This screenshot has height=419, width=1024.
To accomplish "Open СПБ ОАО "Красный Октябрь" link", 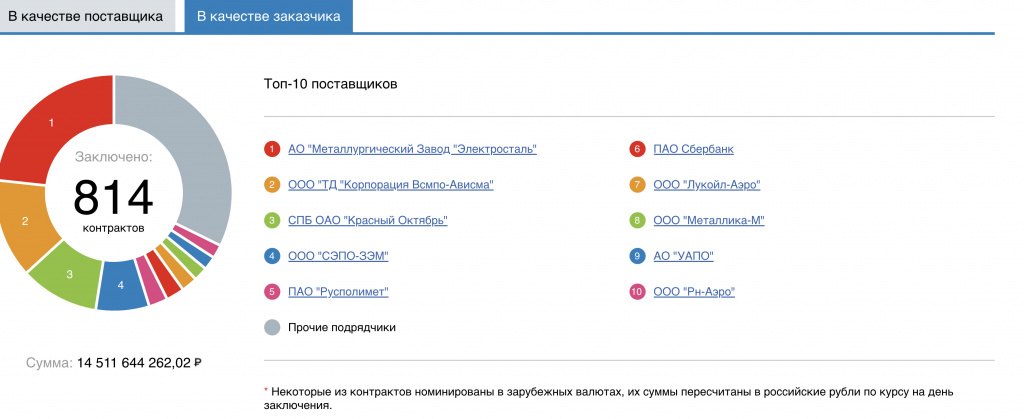I will coord(368,220).
